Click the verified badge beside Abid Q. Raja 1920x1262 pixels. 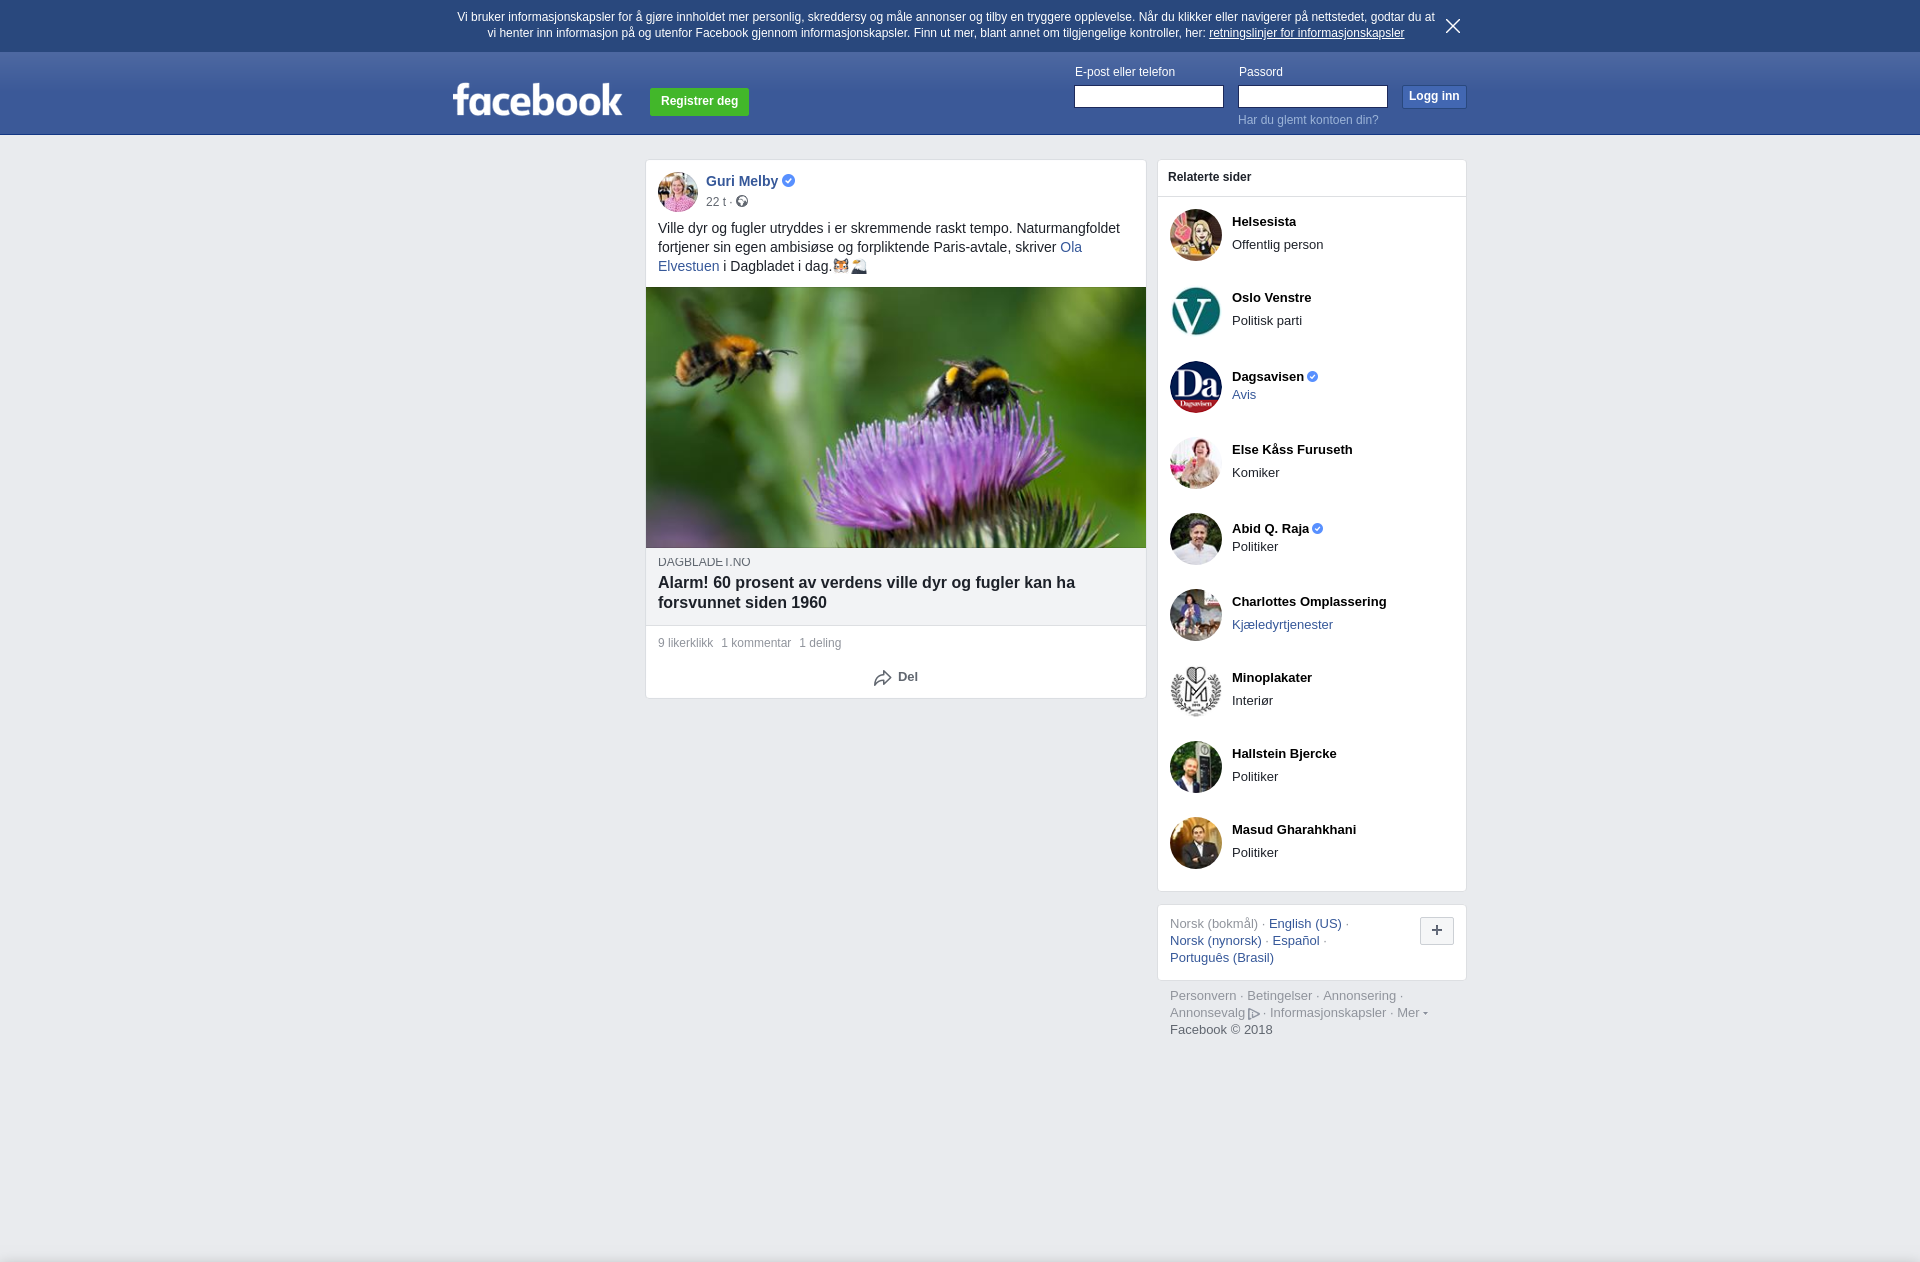(x=1317, y=529)
